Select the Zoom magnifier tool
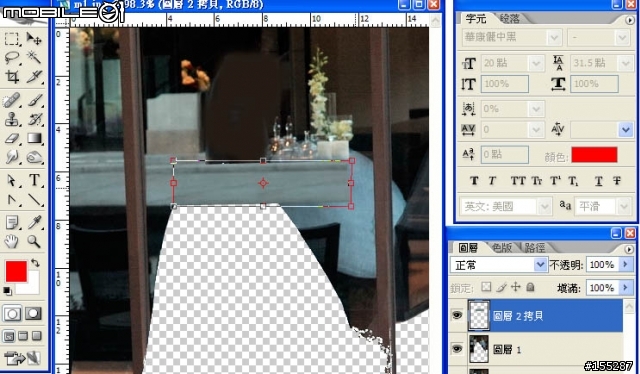This screenshot has height=374, width=640. [x=34, y=241]
